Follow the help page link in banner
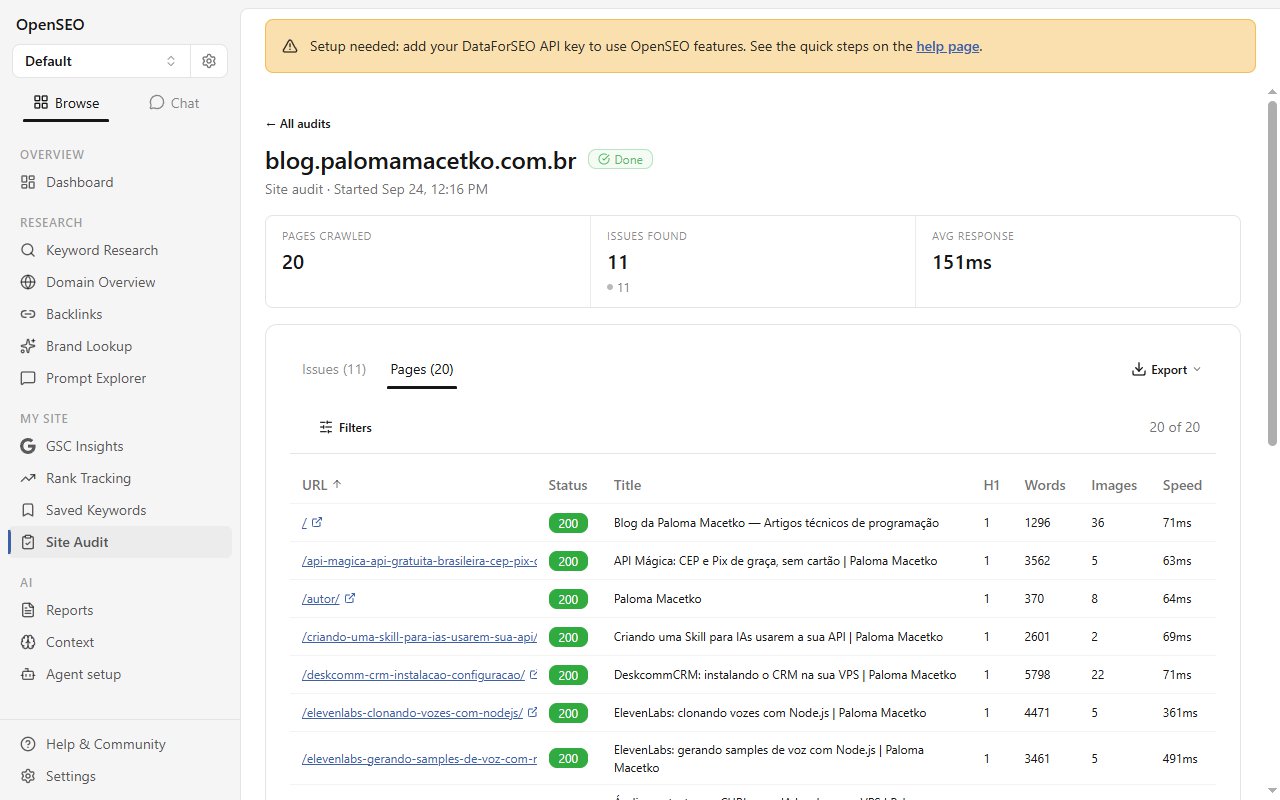This screenshot has height=800, width=1280. click(947, 46)
